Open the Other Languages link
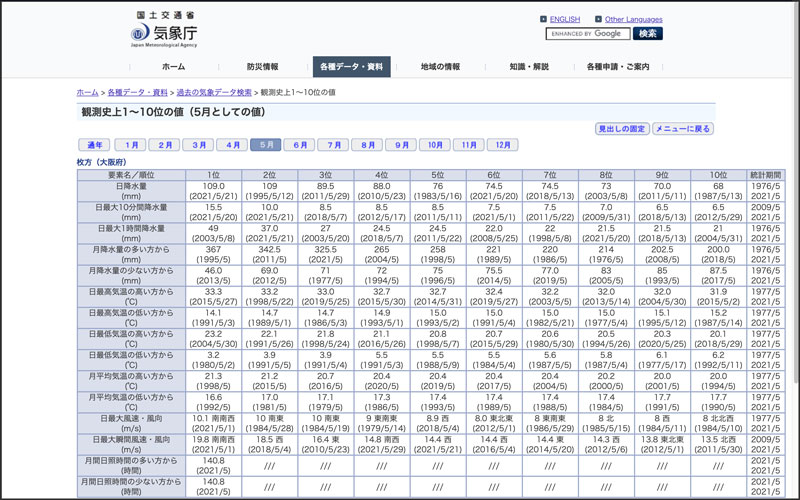Viewport: 800px width, 500px height. (x=633, y=19)
